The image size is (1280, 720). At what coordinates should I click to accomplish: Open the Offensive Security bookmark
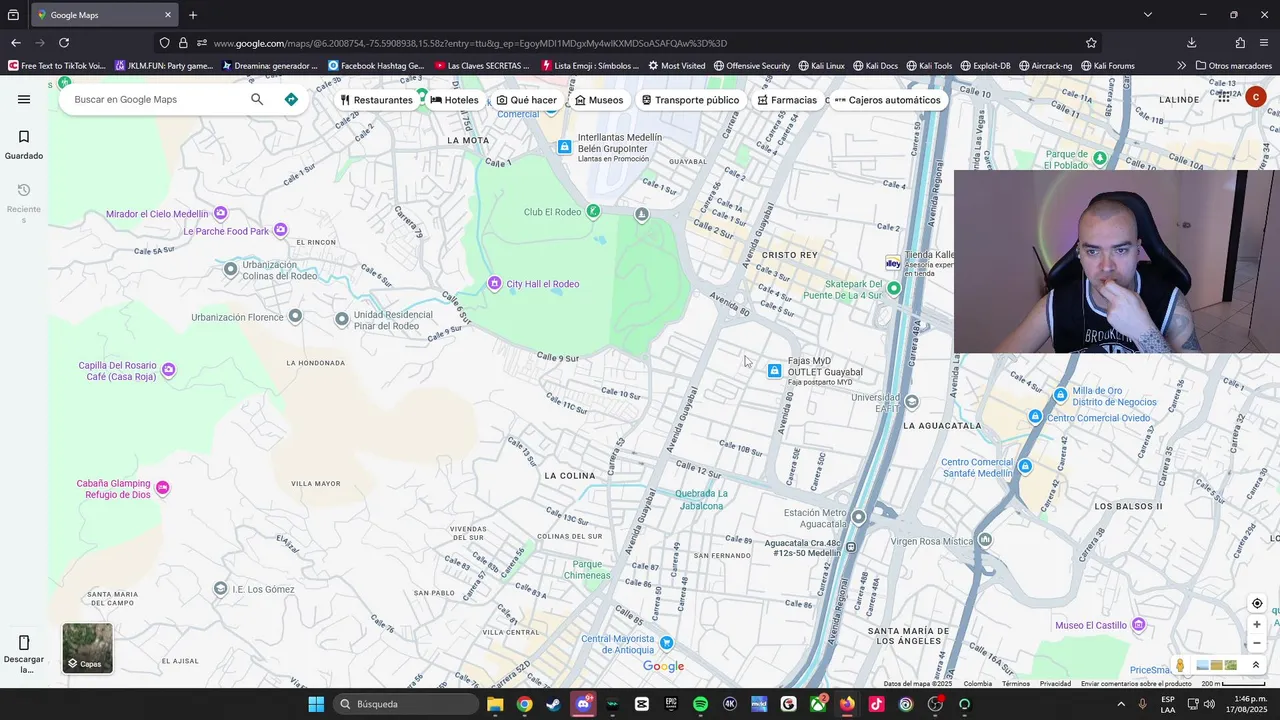tap(752, 66)
